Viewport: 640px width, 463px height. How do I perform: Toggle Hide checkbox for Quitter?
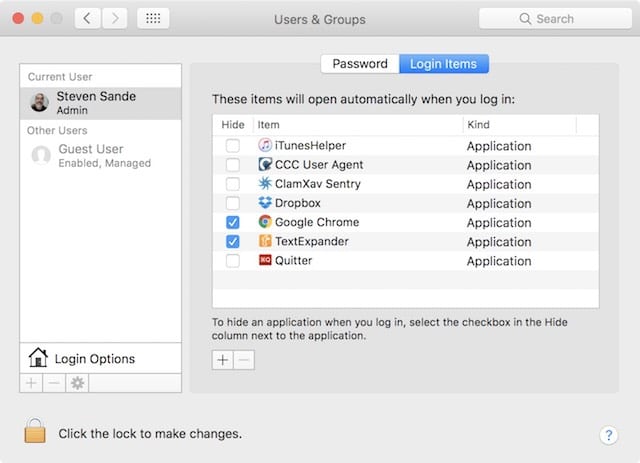pyautogui.click(x=232, y=261)
